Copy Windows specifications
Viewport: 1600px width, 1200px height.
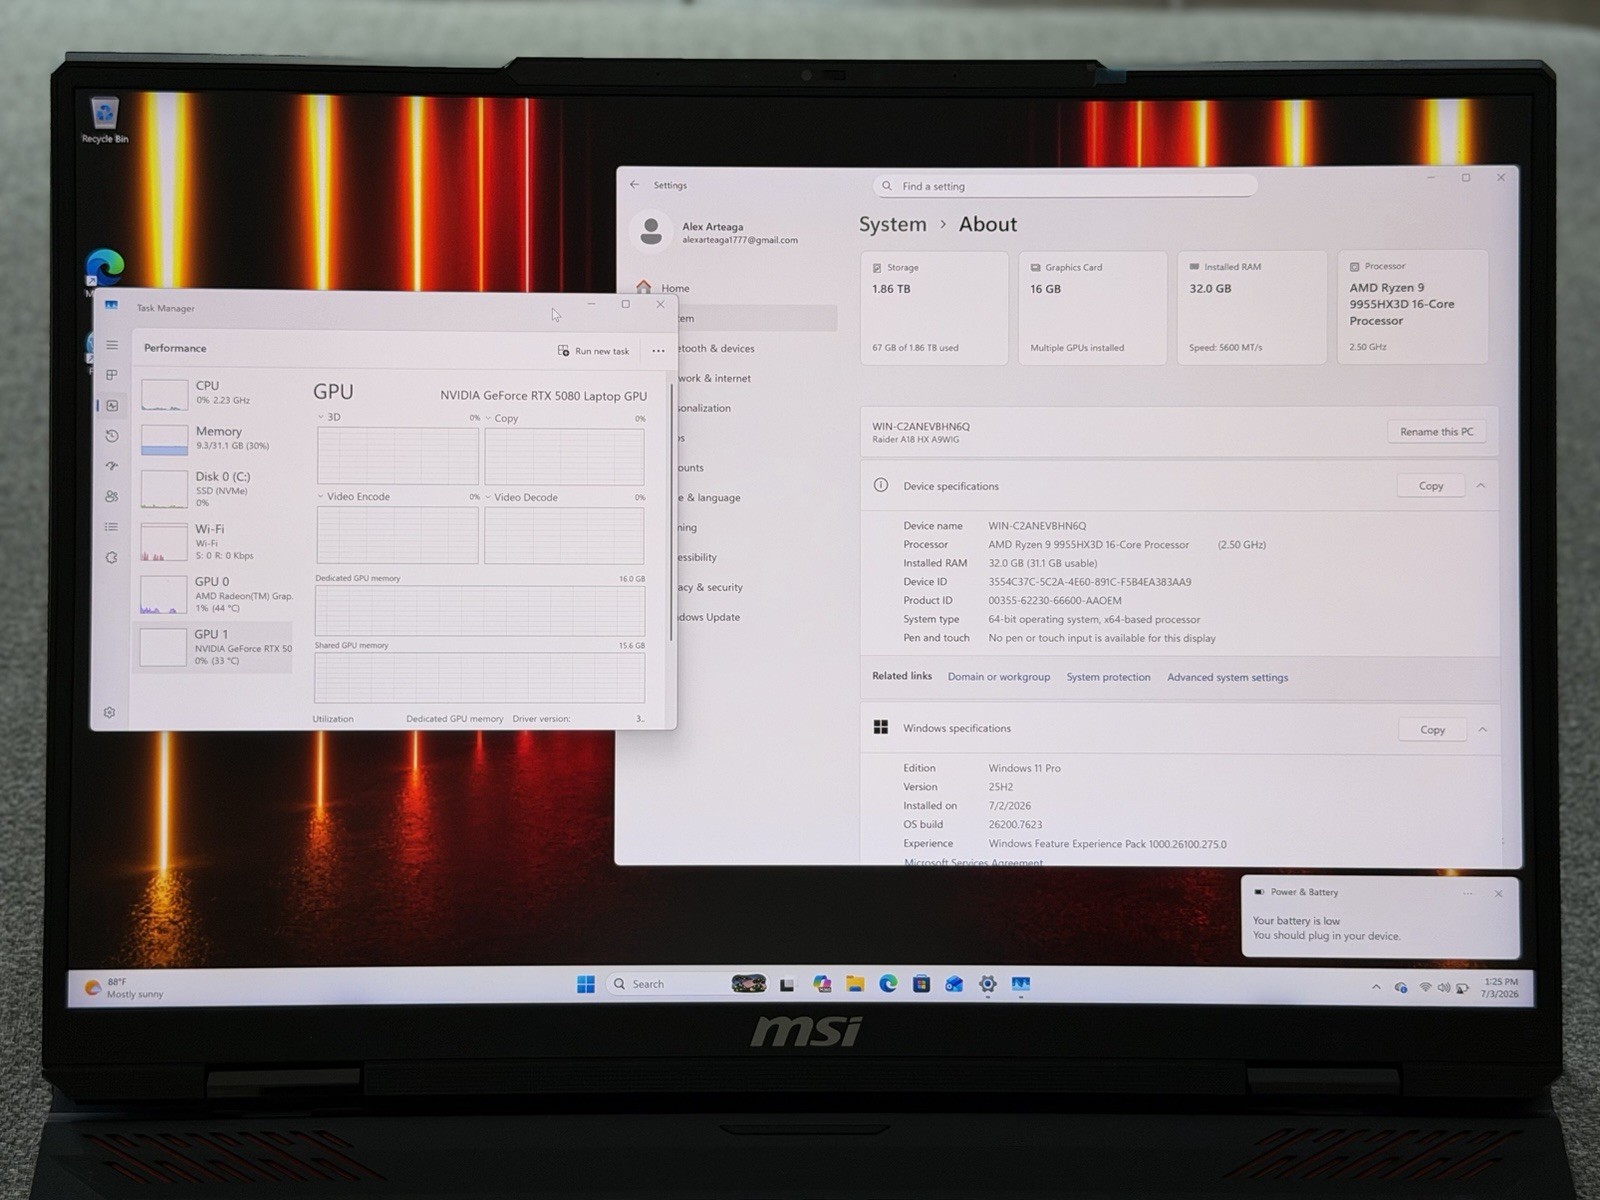[1432, 730]
